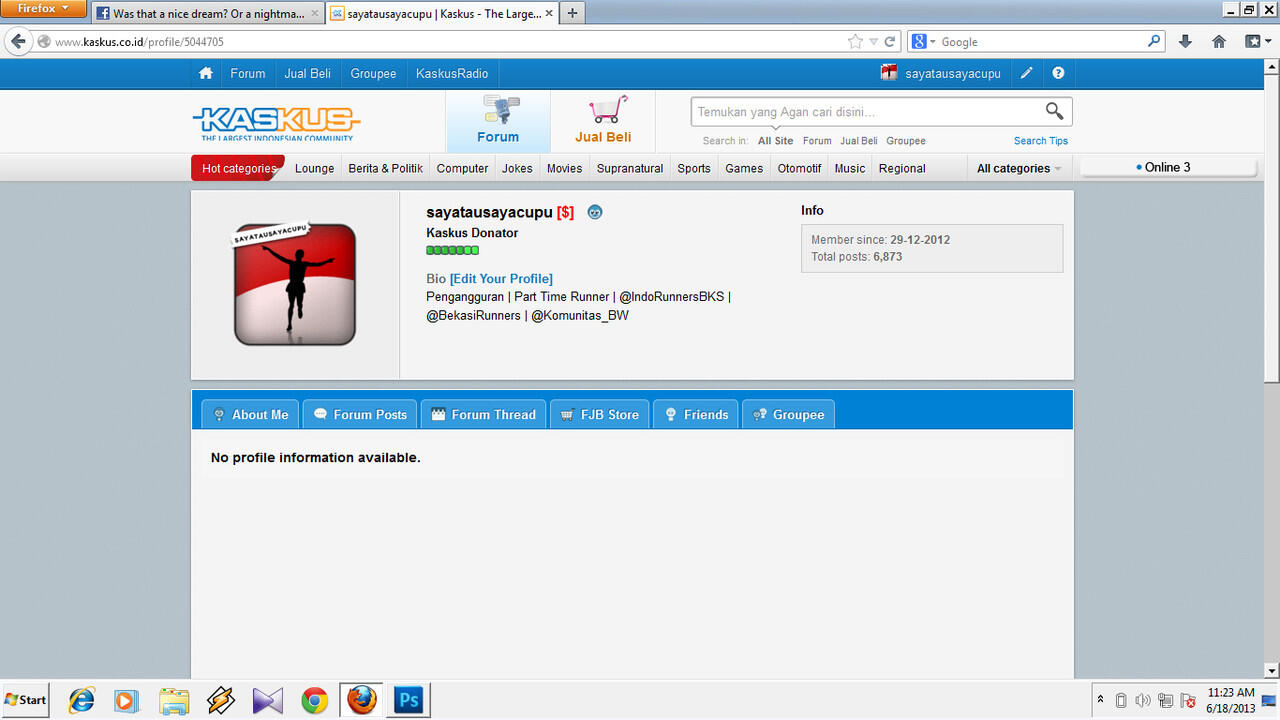
Task: Open Berita & Politik category
Action: (385, 168)
